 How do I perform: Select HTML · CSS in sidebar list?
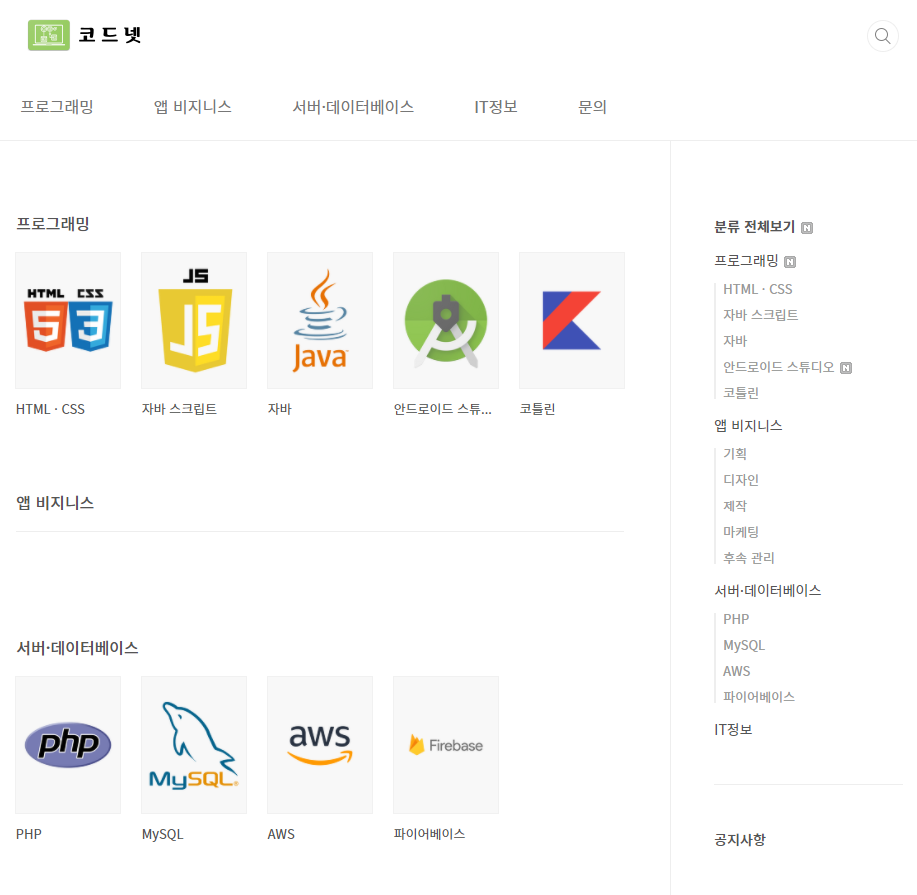757,289
